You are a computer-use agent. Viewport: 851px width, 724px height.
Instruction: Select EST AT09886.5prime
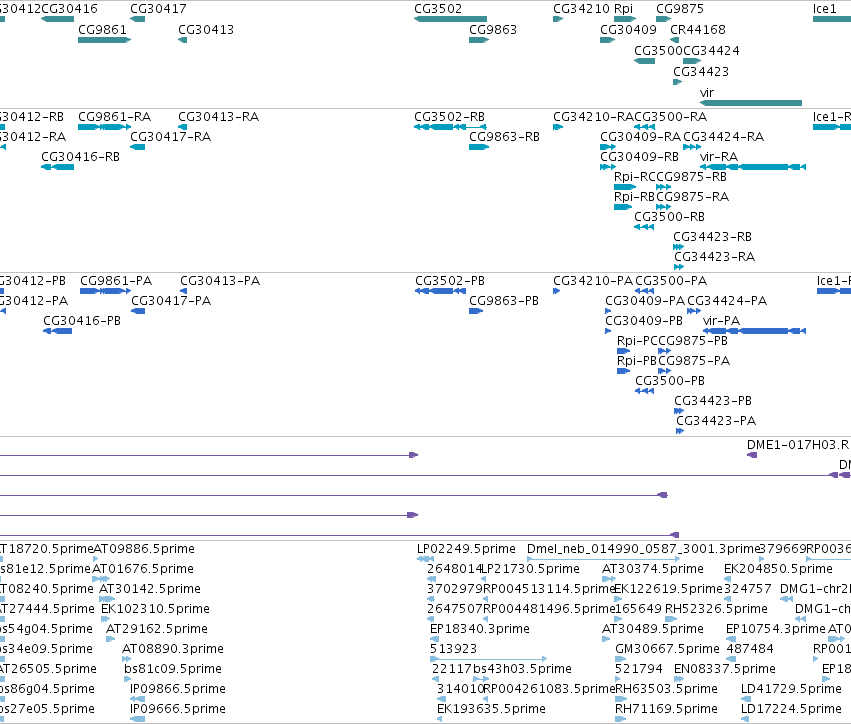click(x=96, y=558)
